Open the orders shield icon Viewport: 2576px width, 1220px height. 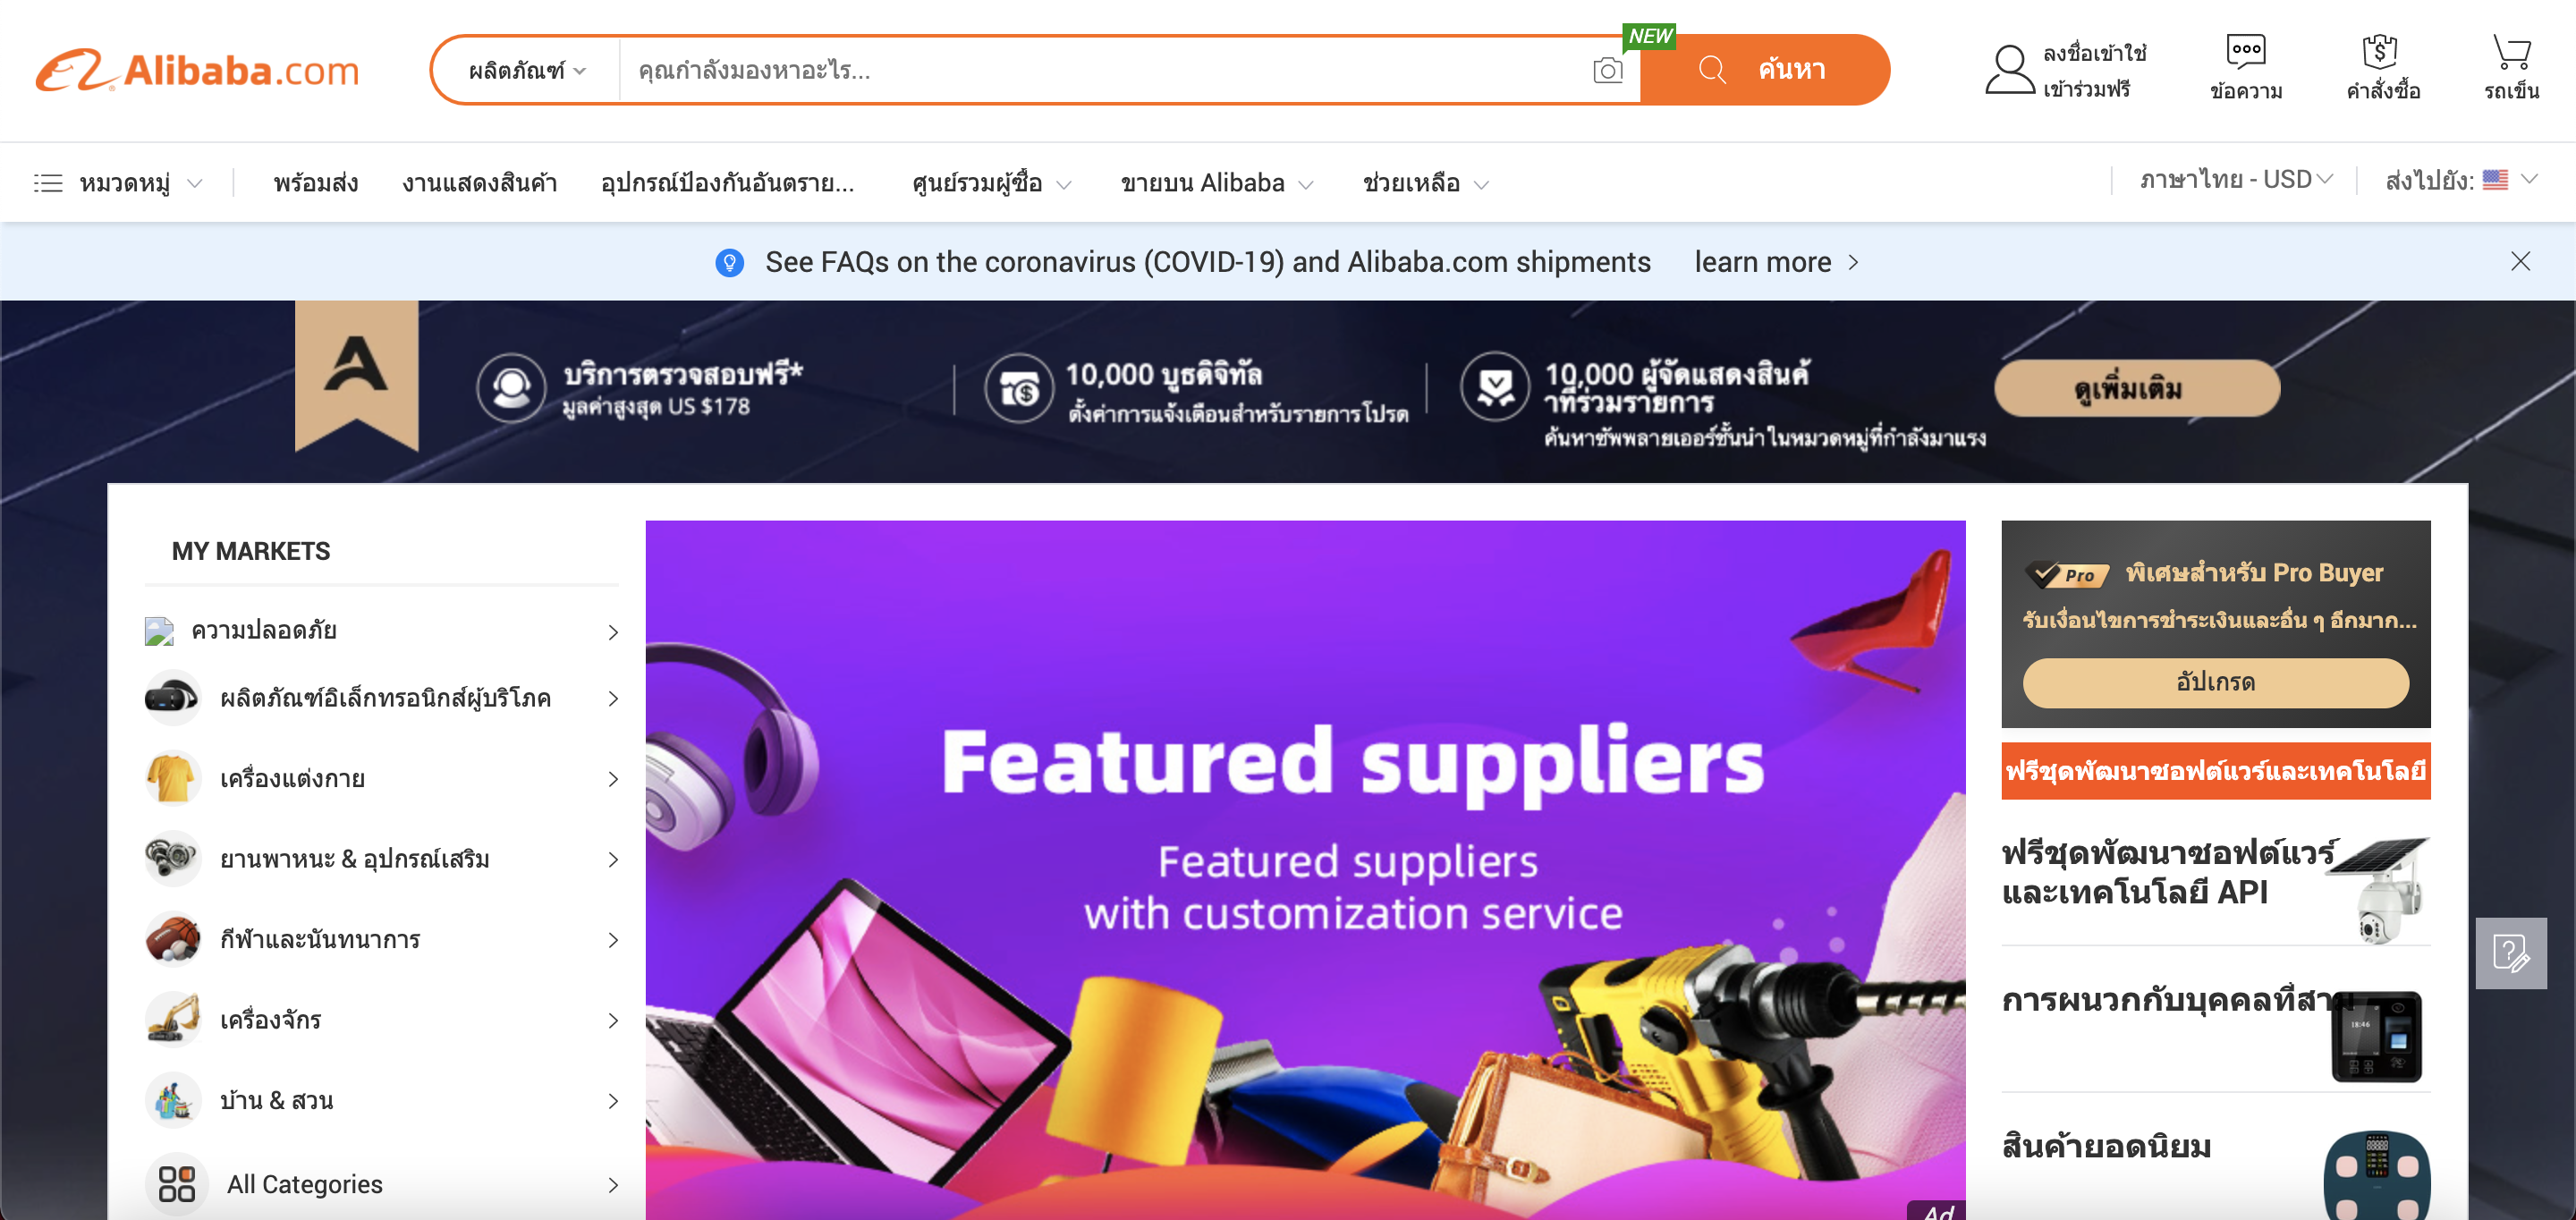2380,51
